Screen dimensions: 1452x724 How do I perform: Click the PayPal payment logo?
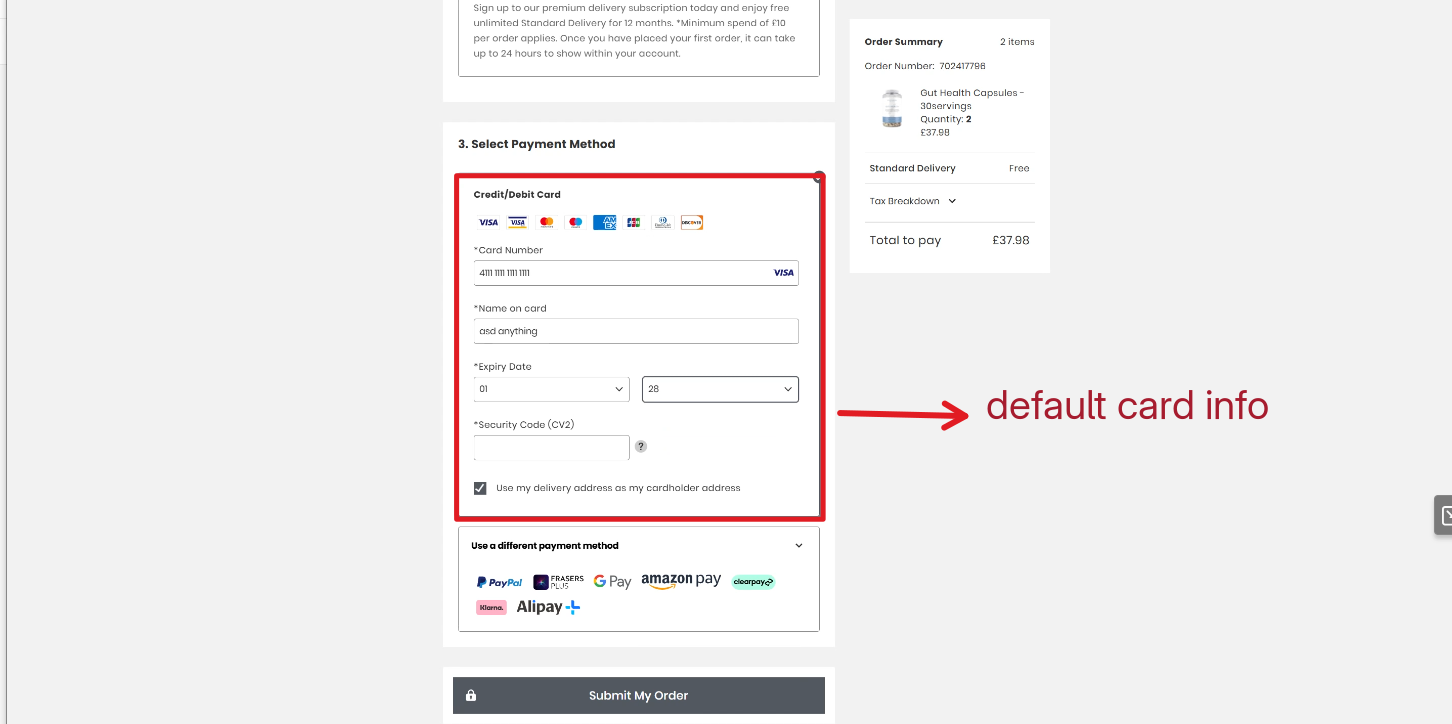pos(499,582)
